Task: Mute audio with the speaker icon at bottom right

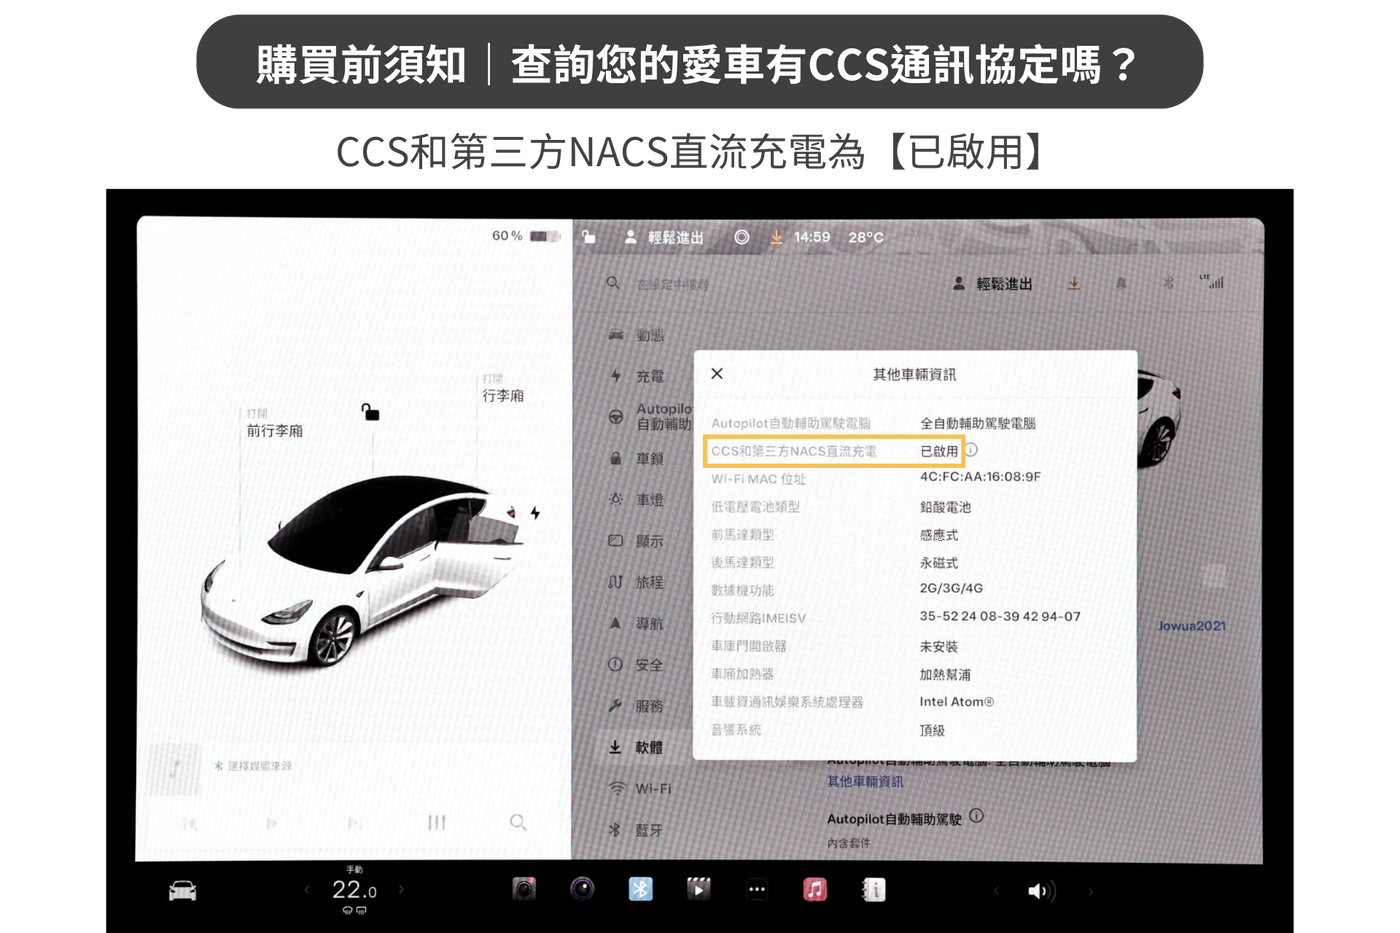Action: 1041,889
